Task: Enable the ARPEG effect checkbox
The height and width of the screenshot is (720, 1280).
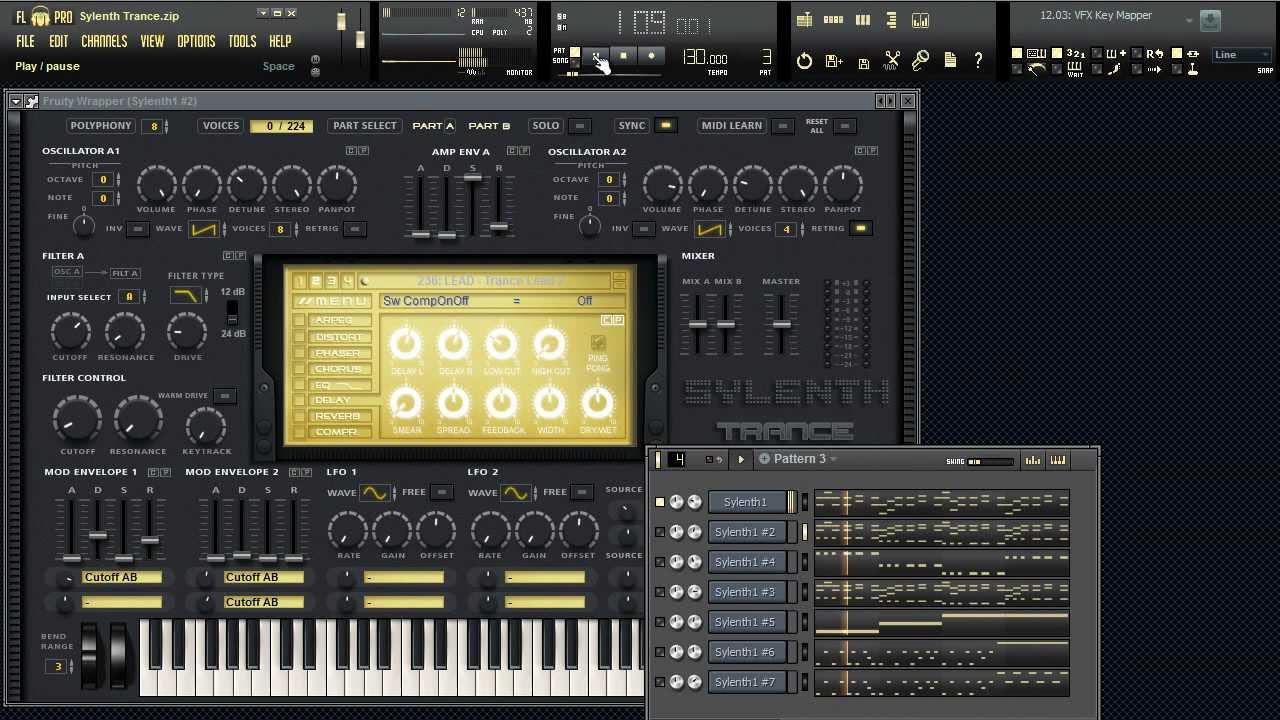Action: [300, 321]
